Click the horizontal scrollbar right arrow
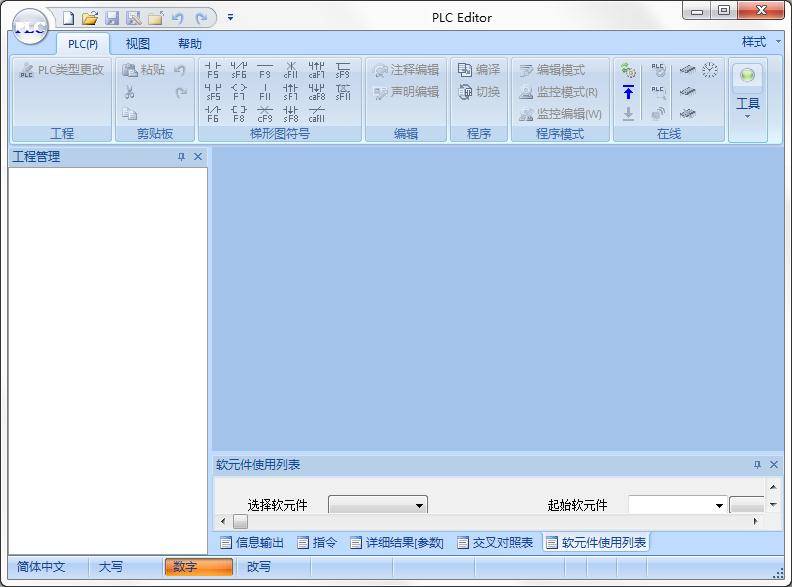 click(x=756, y=521)
